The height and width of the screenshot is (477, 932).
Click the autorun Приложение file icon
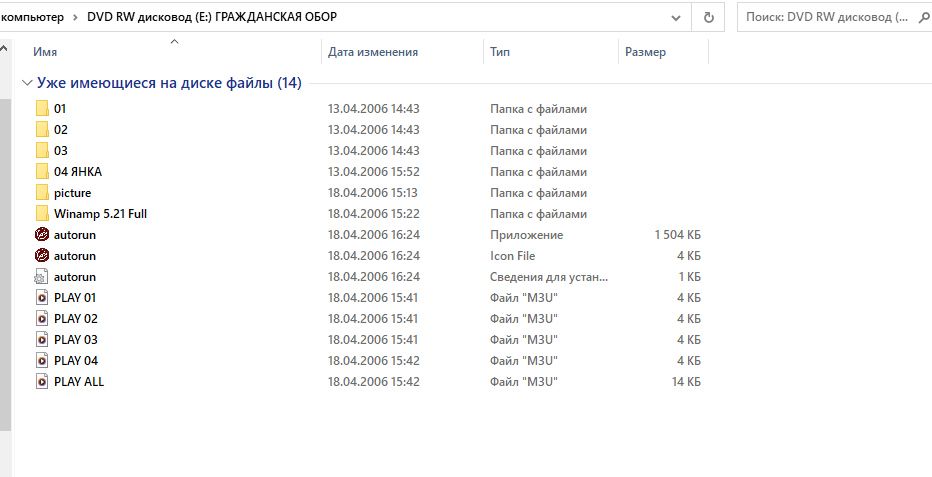(42, 235)
